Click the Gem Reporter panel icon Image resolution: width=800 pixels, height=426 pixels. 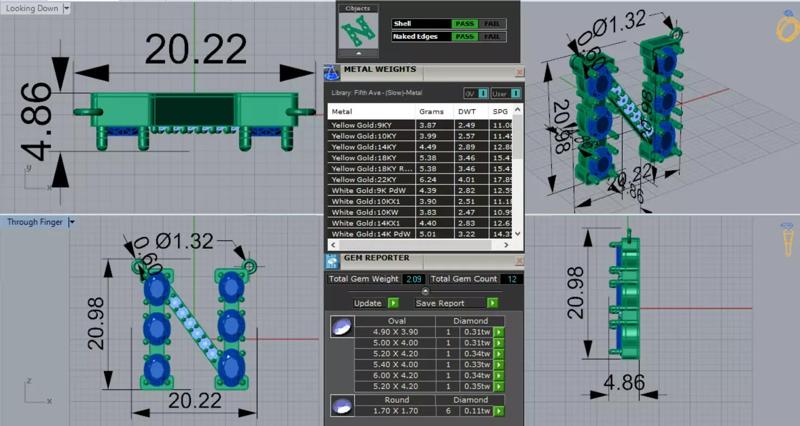coord(332,261)
